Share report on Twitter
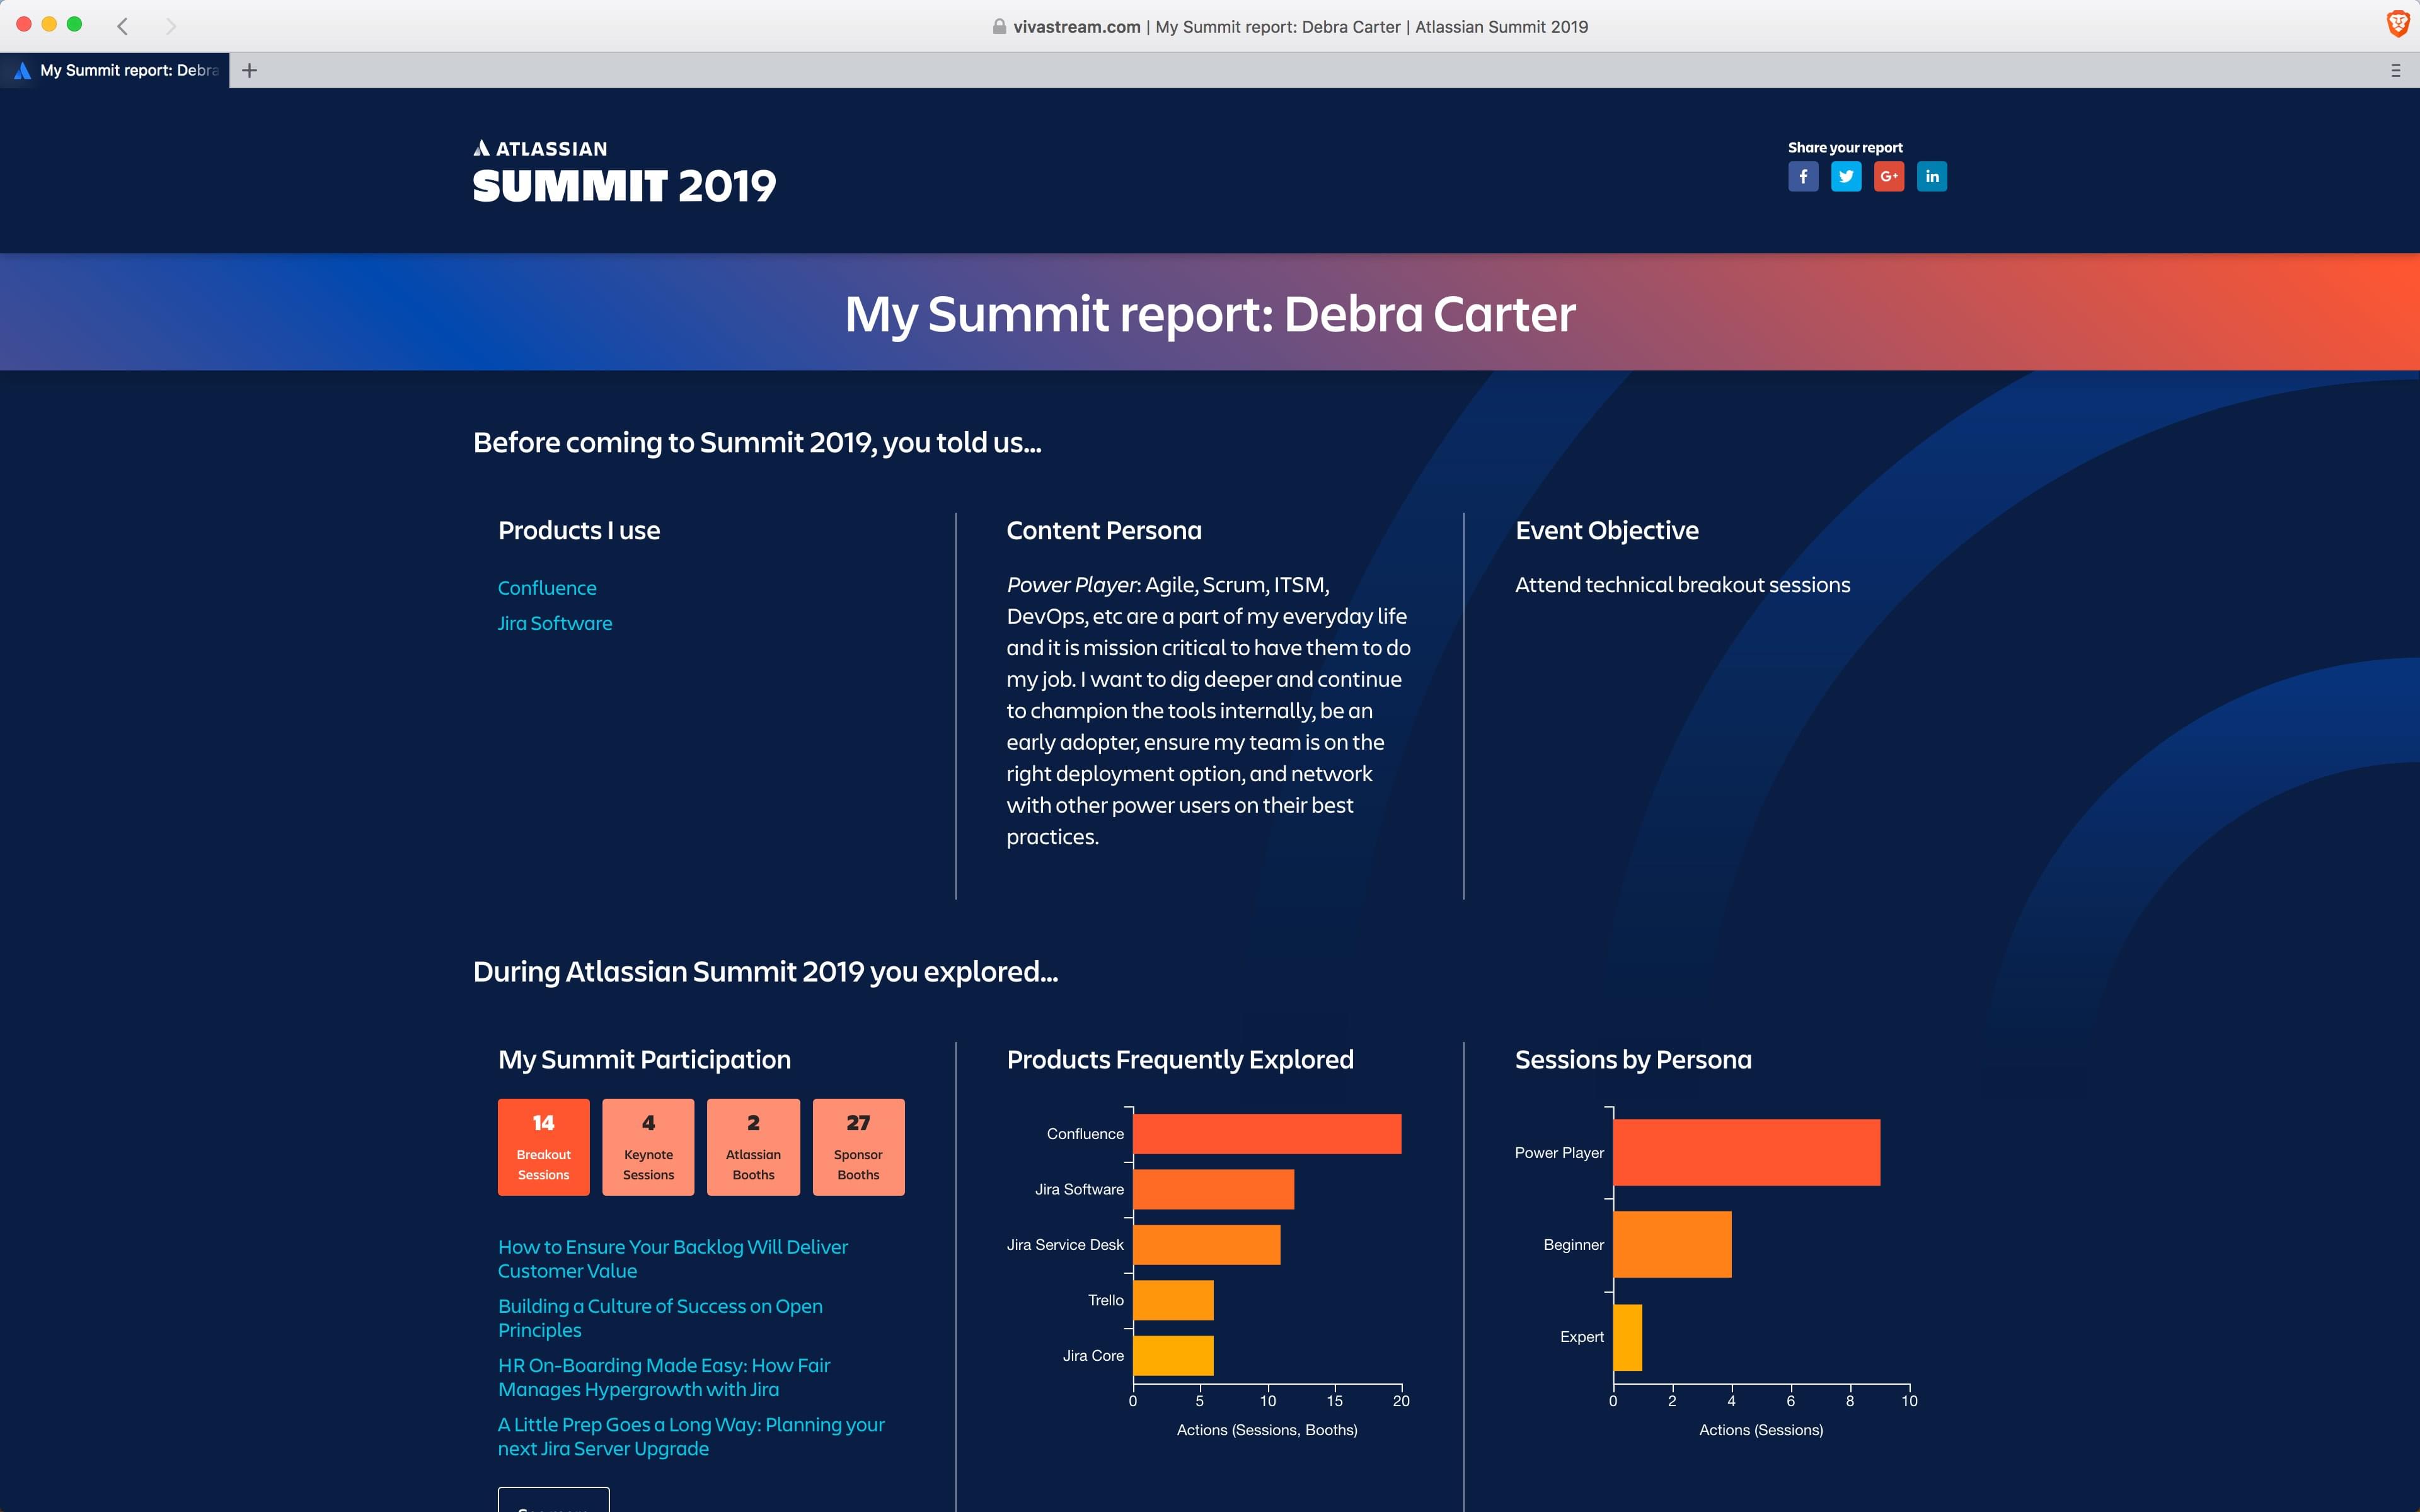 pos(1846,177)
